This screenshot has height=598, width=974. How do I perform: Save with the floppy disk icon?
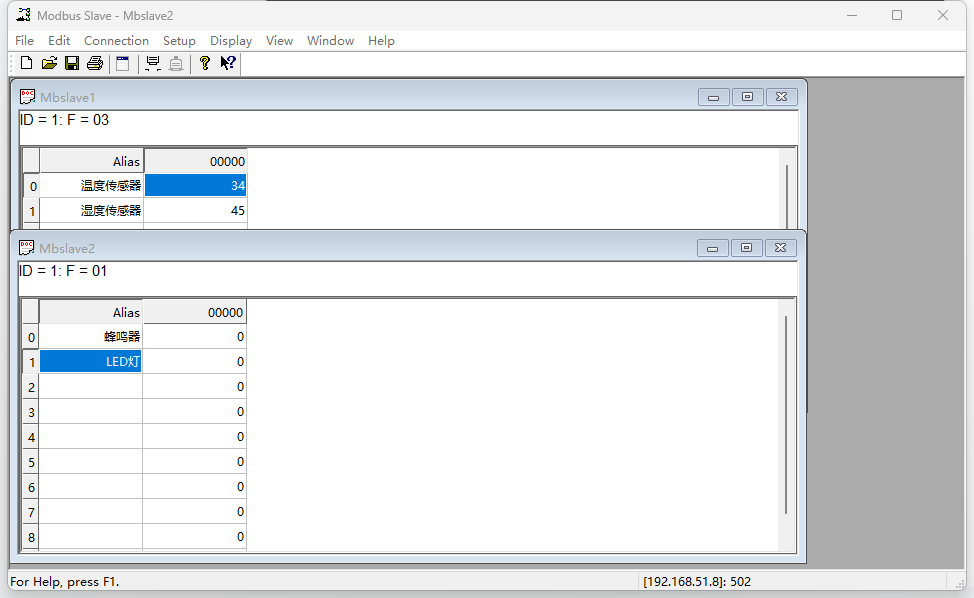pyautogui.click(x=72, y=63)
